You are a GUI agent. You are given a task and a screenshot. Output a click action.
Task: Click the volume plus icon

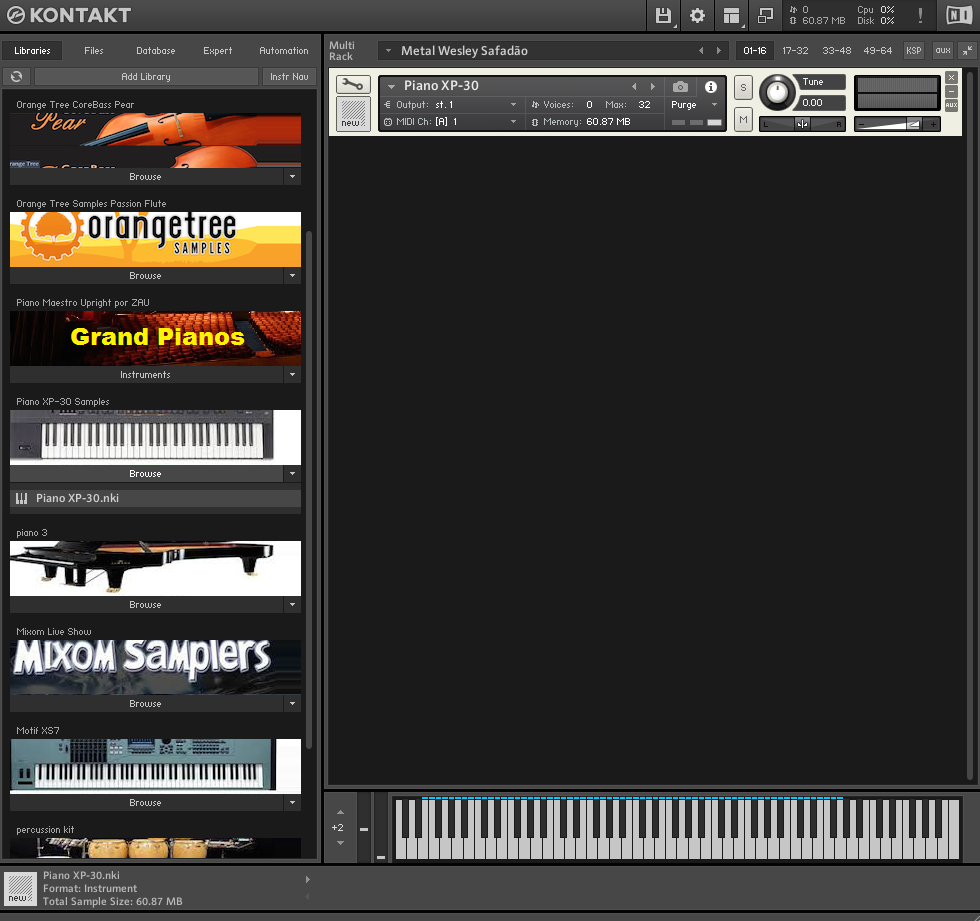933,124
